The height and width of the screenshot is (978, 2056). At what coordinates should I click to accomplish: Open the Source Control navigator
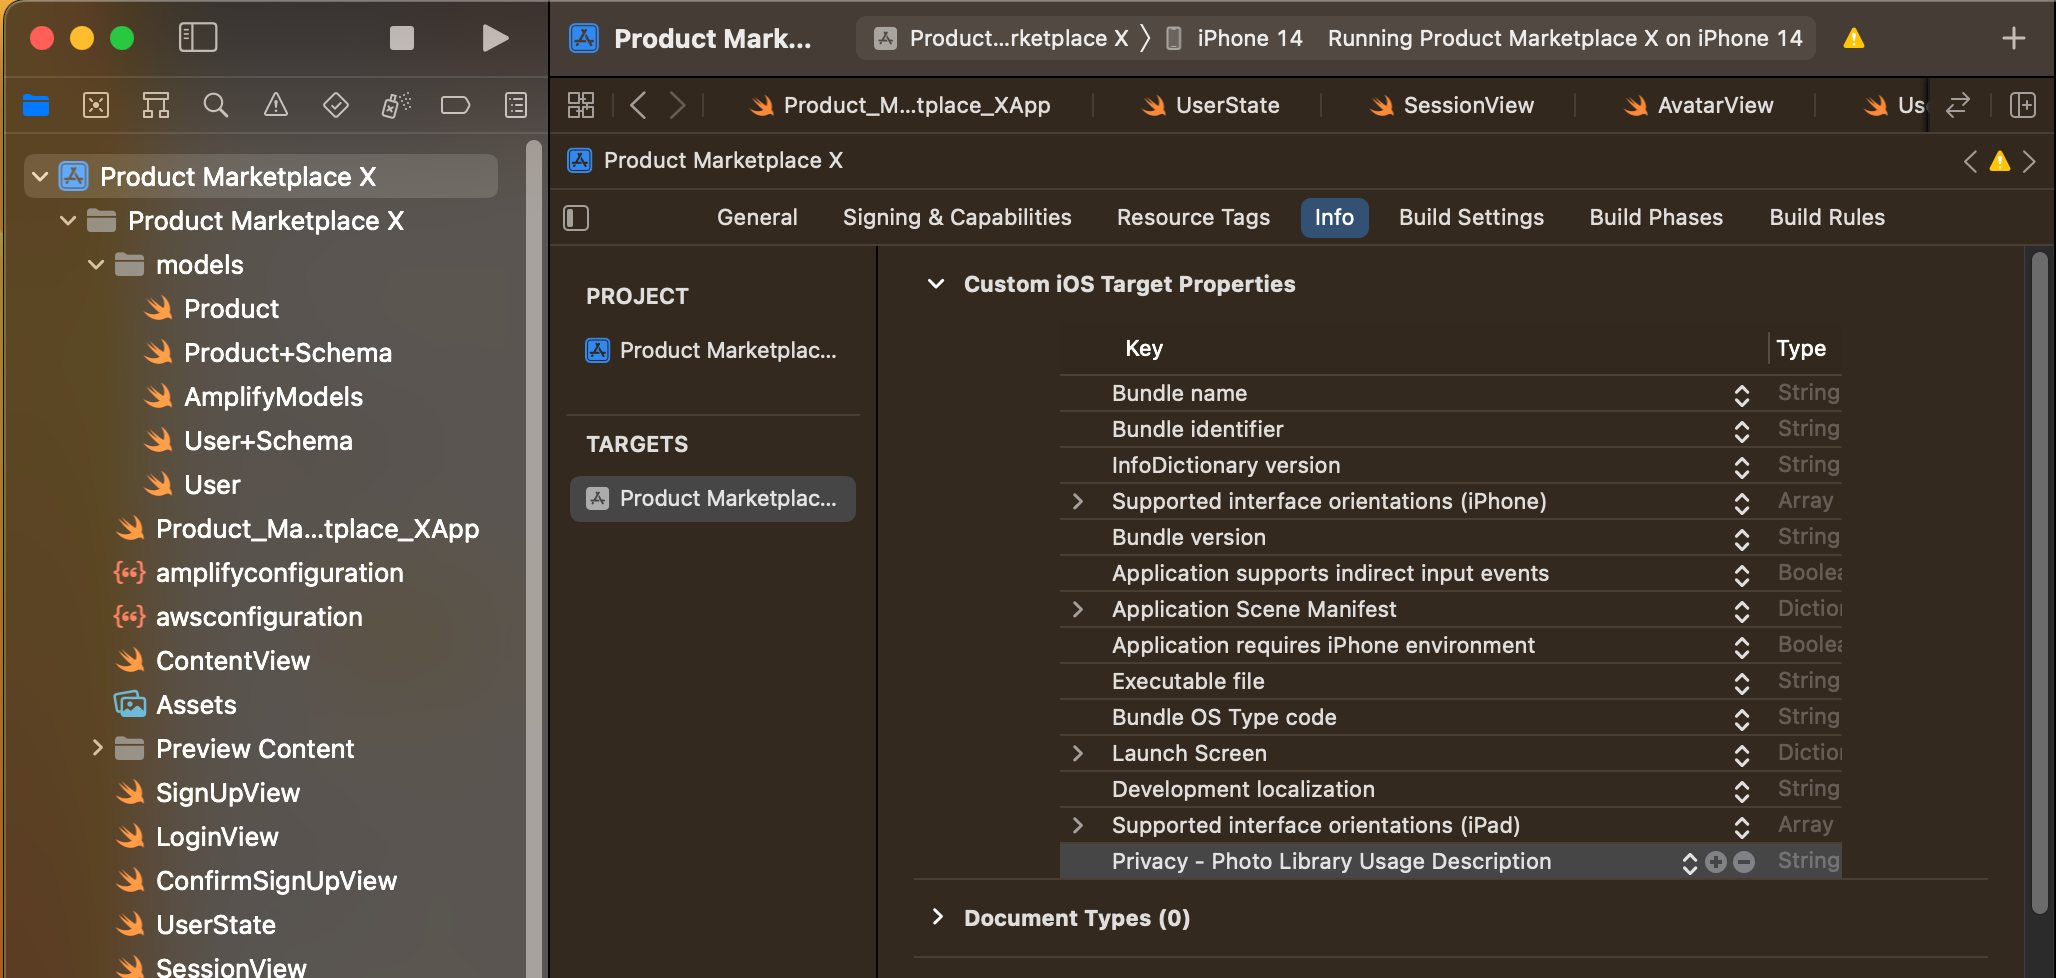click(96, 105)
